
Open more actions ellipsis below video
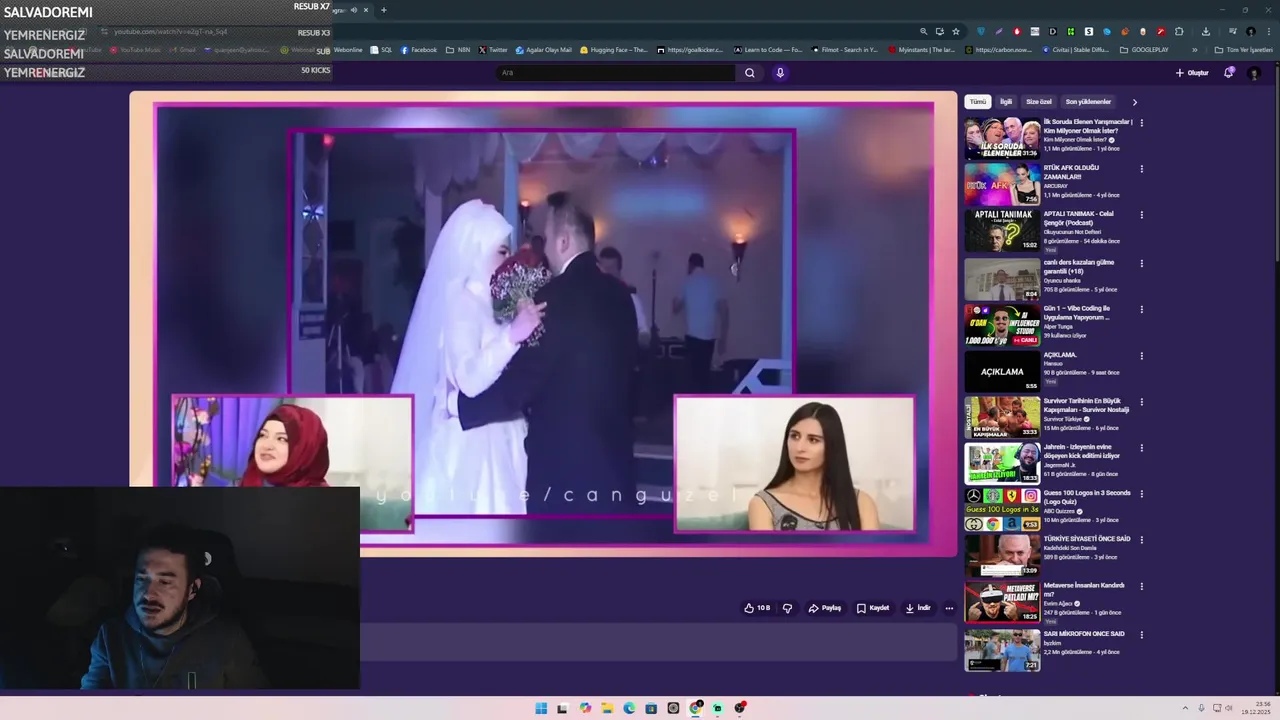tap(949, 608)
